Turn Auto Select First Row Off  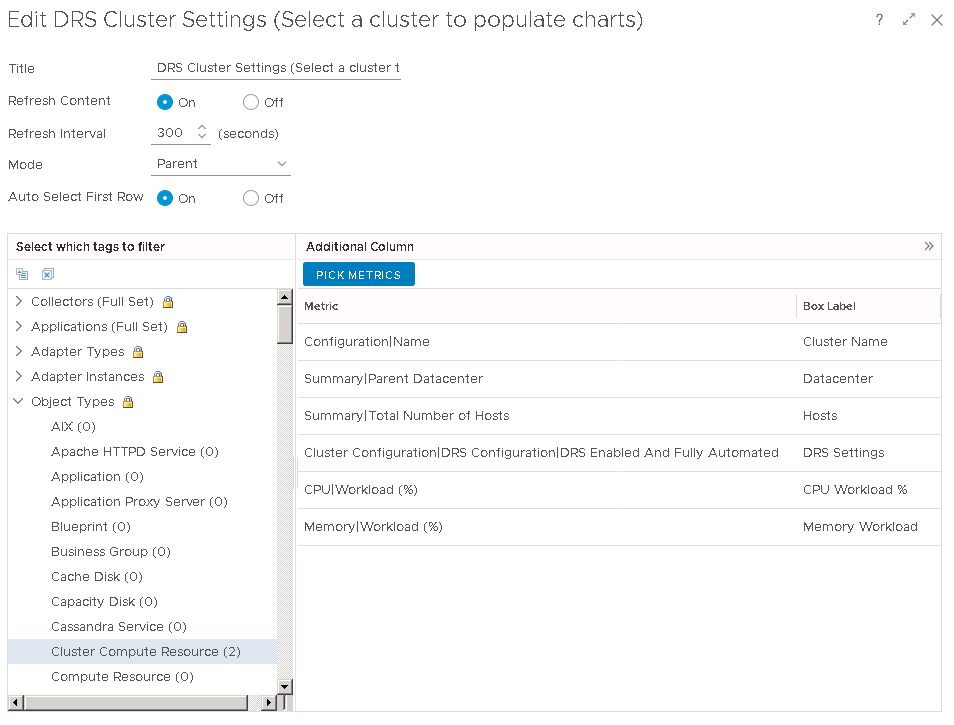point(251,198)
